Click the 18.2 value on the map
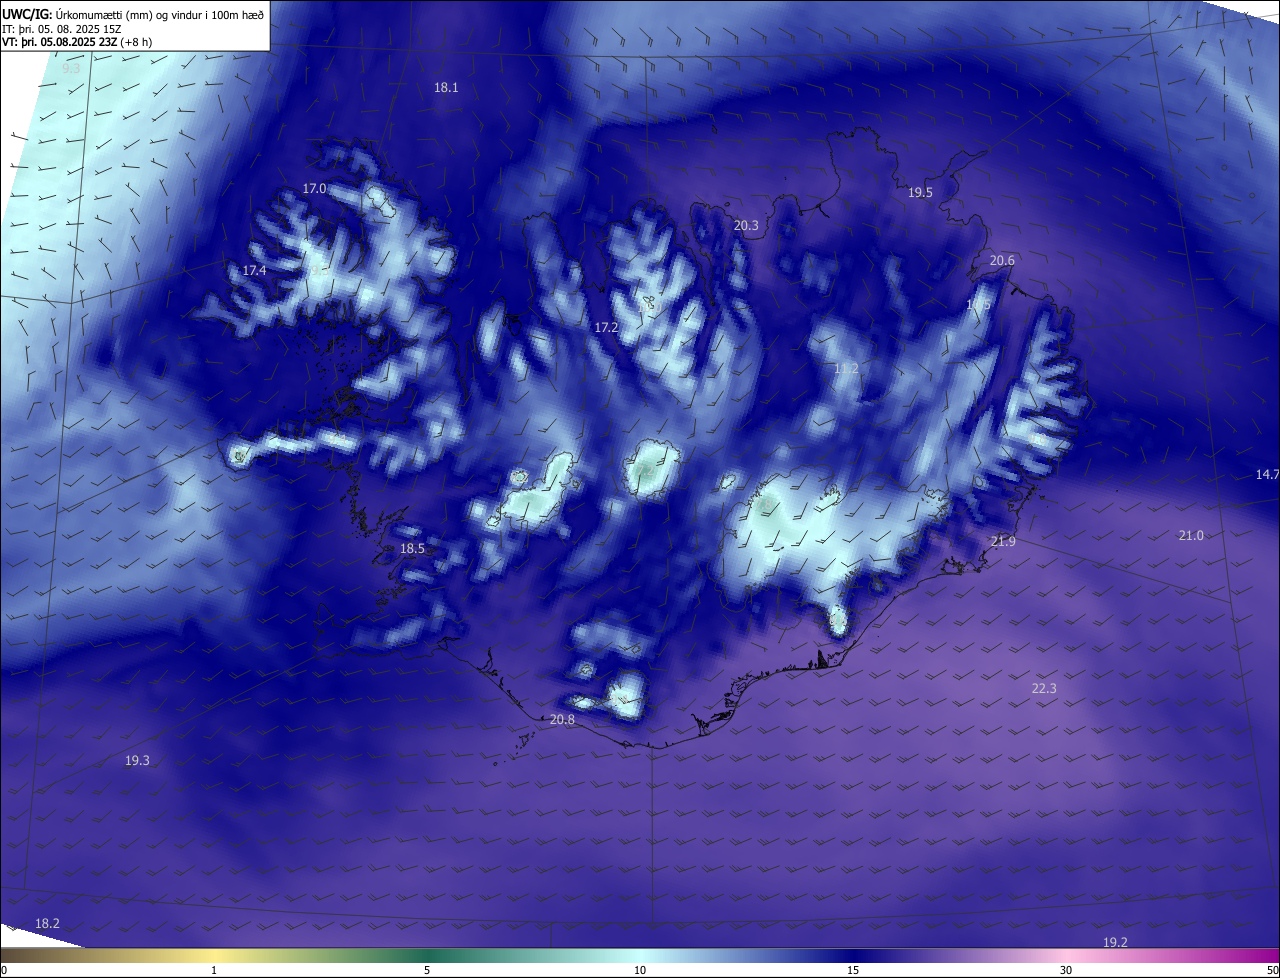The image size is (1280, 978). [47, 924]
